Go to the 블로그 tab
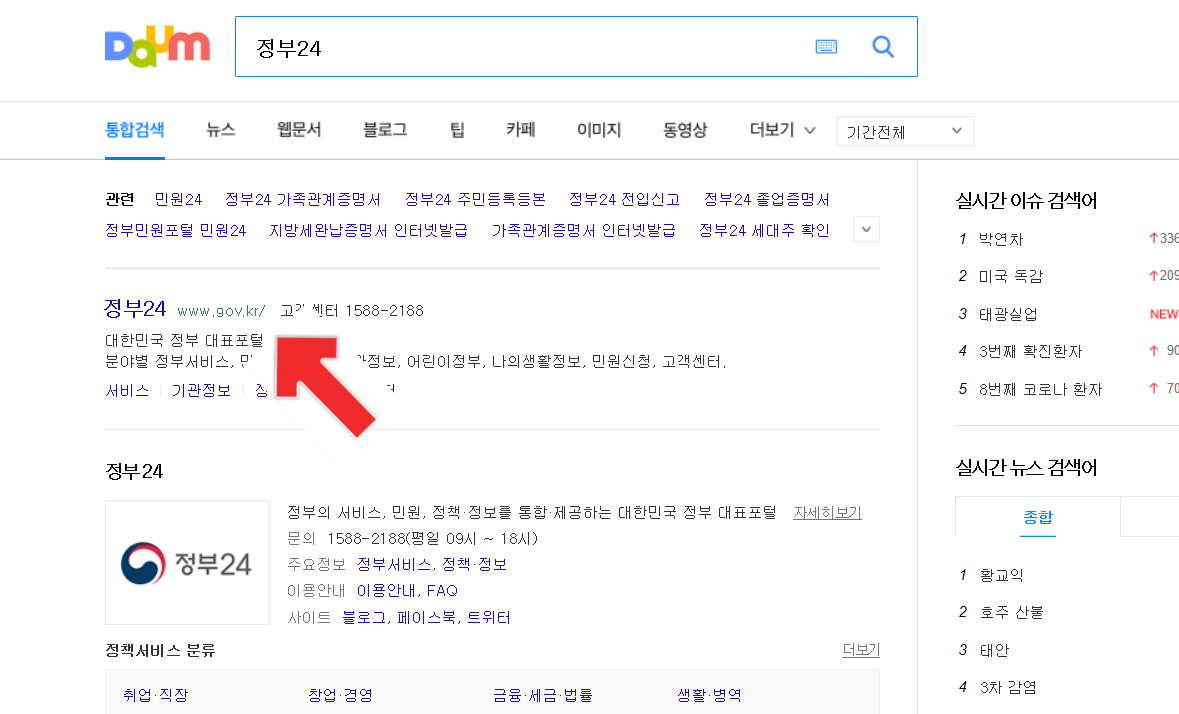The height and width of the screenshot is (714, 1179). click(x=385, y=129)
